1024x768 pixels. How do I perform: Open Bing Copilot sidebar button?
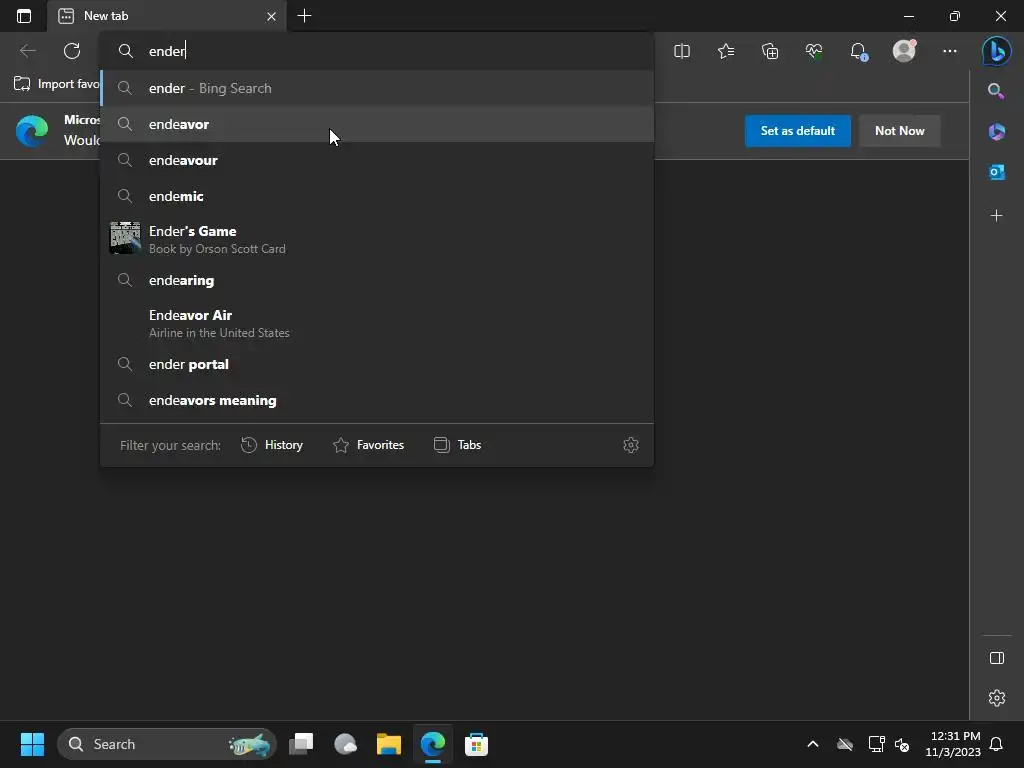(x=997, y=51)
